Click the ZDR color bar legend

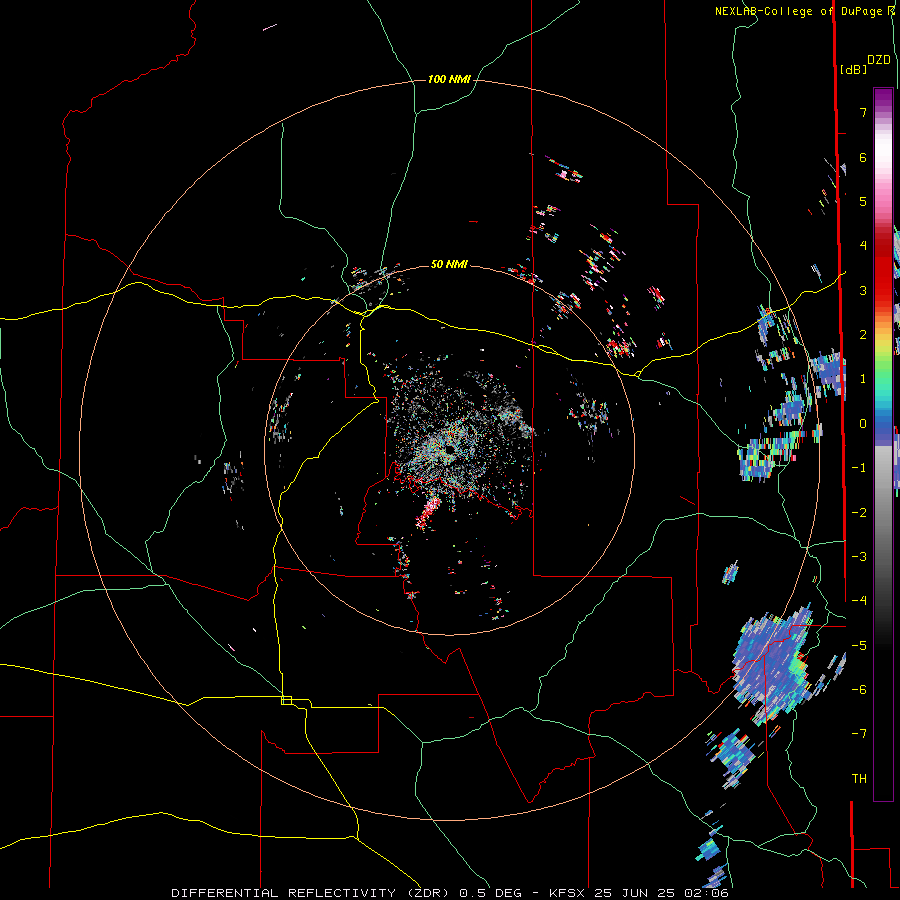point(883,444)
